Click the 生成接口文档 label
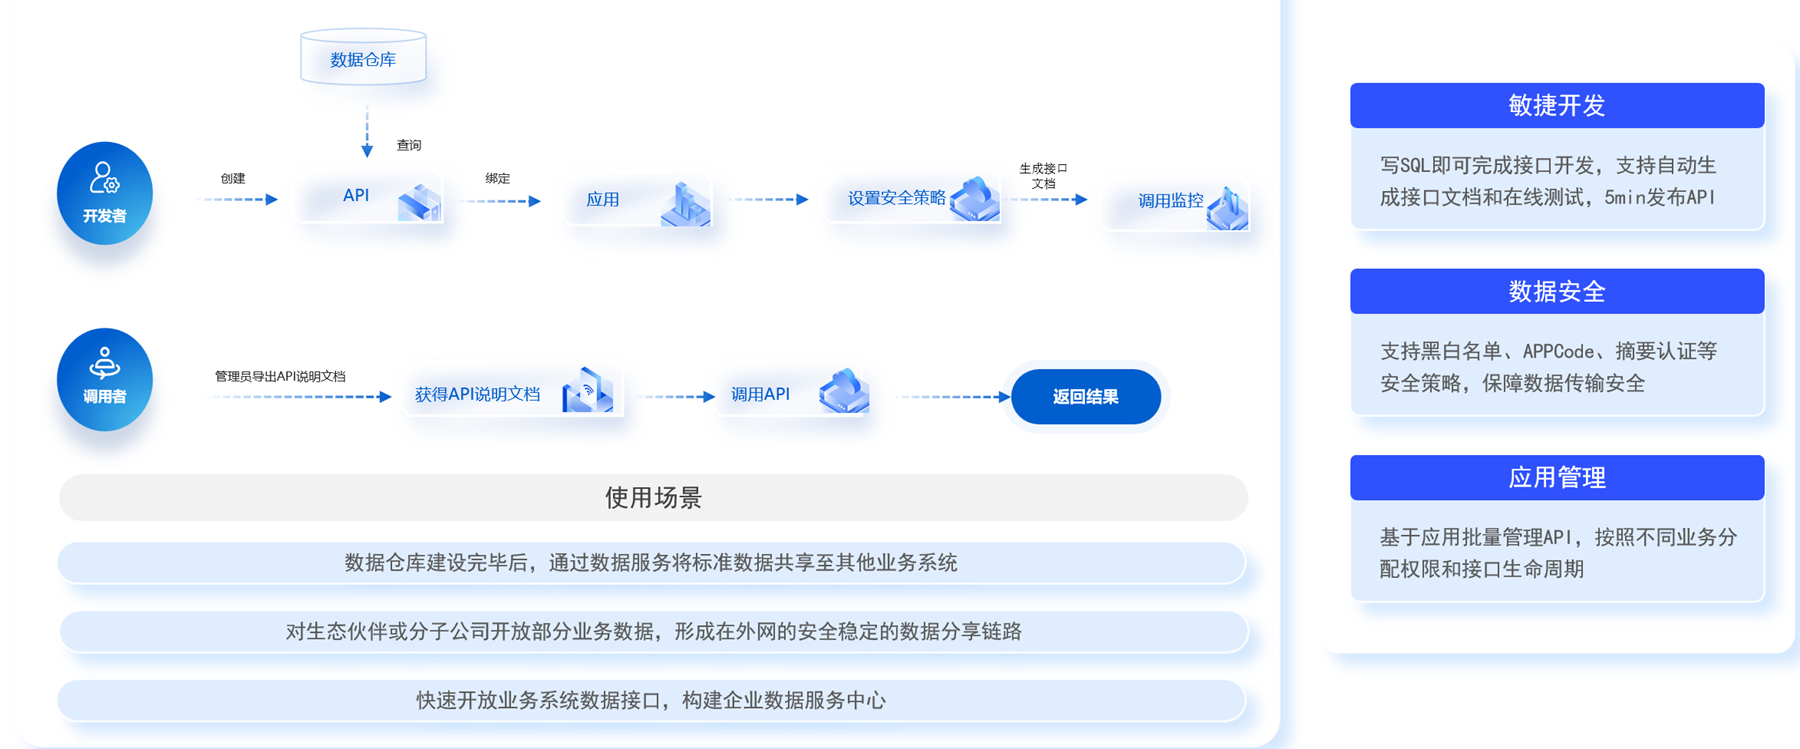Viewport: 1800px width, 749px height. coord(1043,176)
